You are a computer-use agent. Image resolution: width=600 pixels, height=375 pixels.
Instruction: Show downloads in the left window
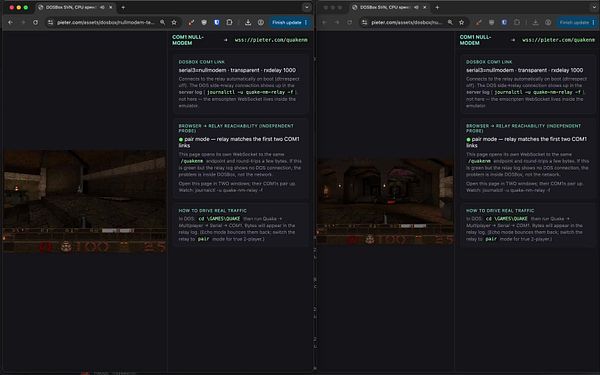[x=248, y=23]
